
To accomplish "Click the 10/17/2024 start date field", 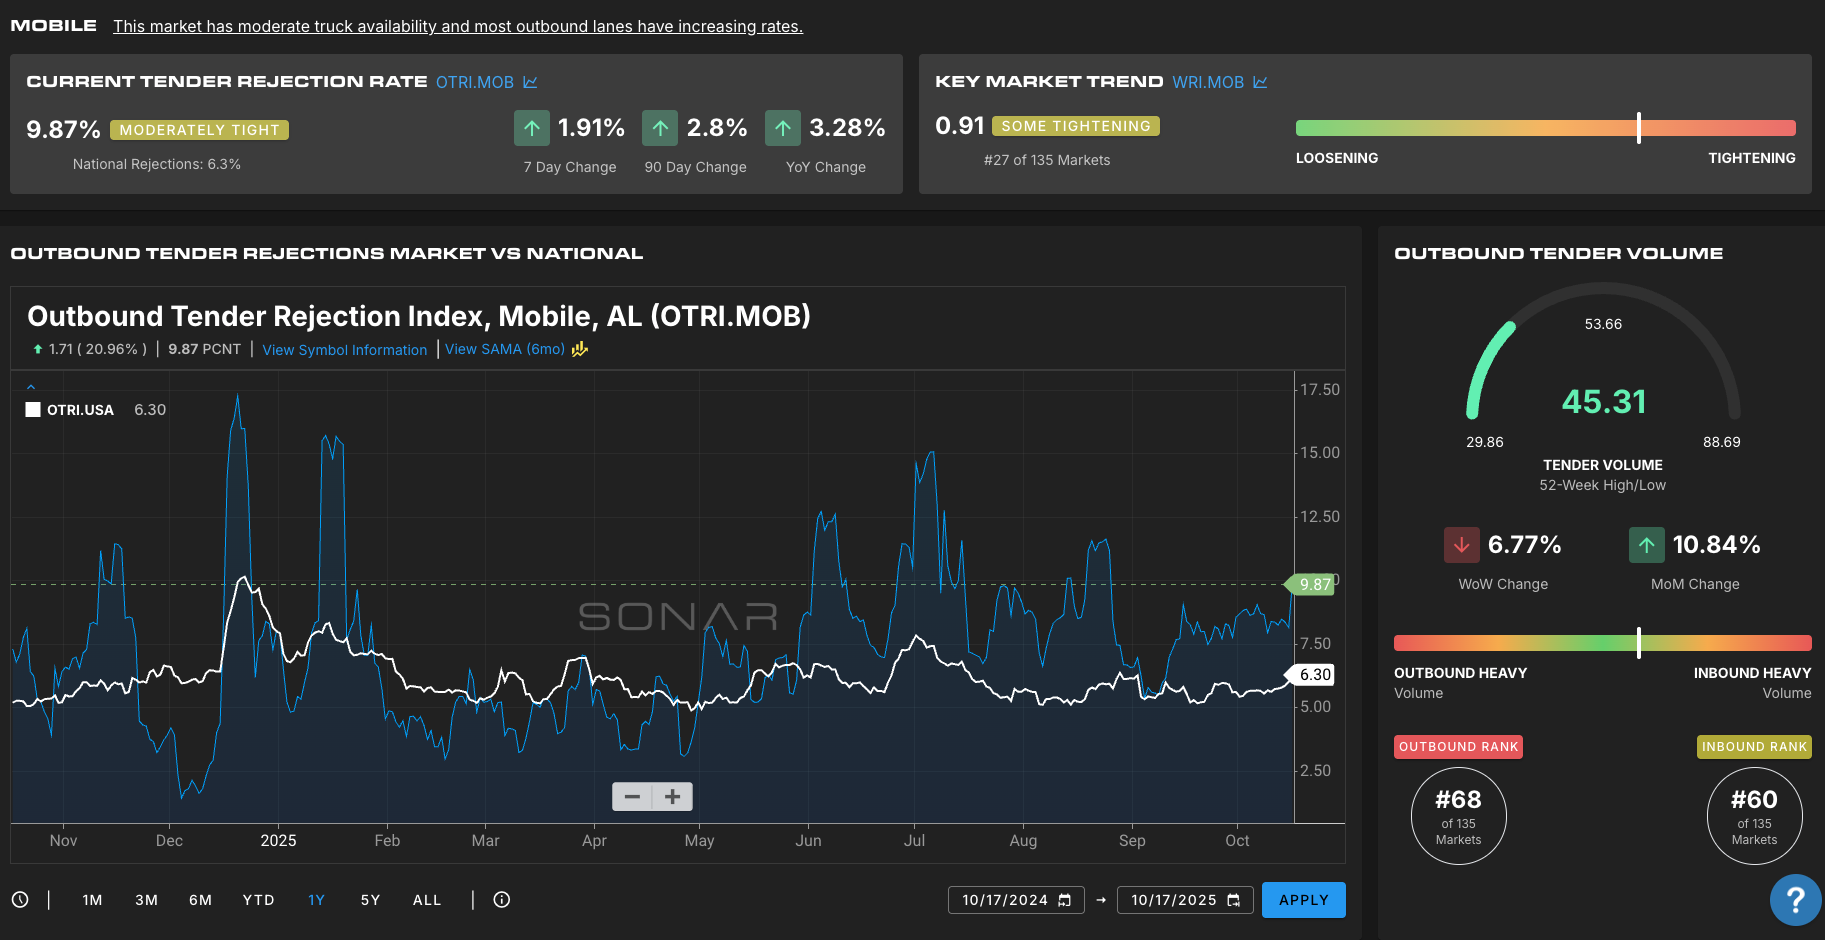I will pos(1004,900).
